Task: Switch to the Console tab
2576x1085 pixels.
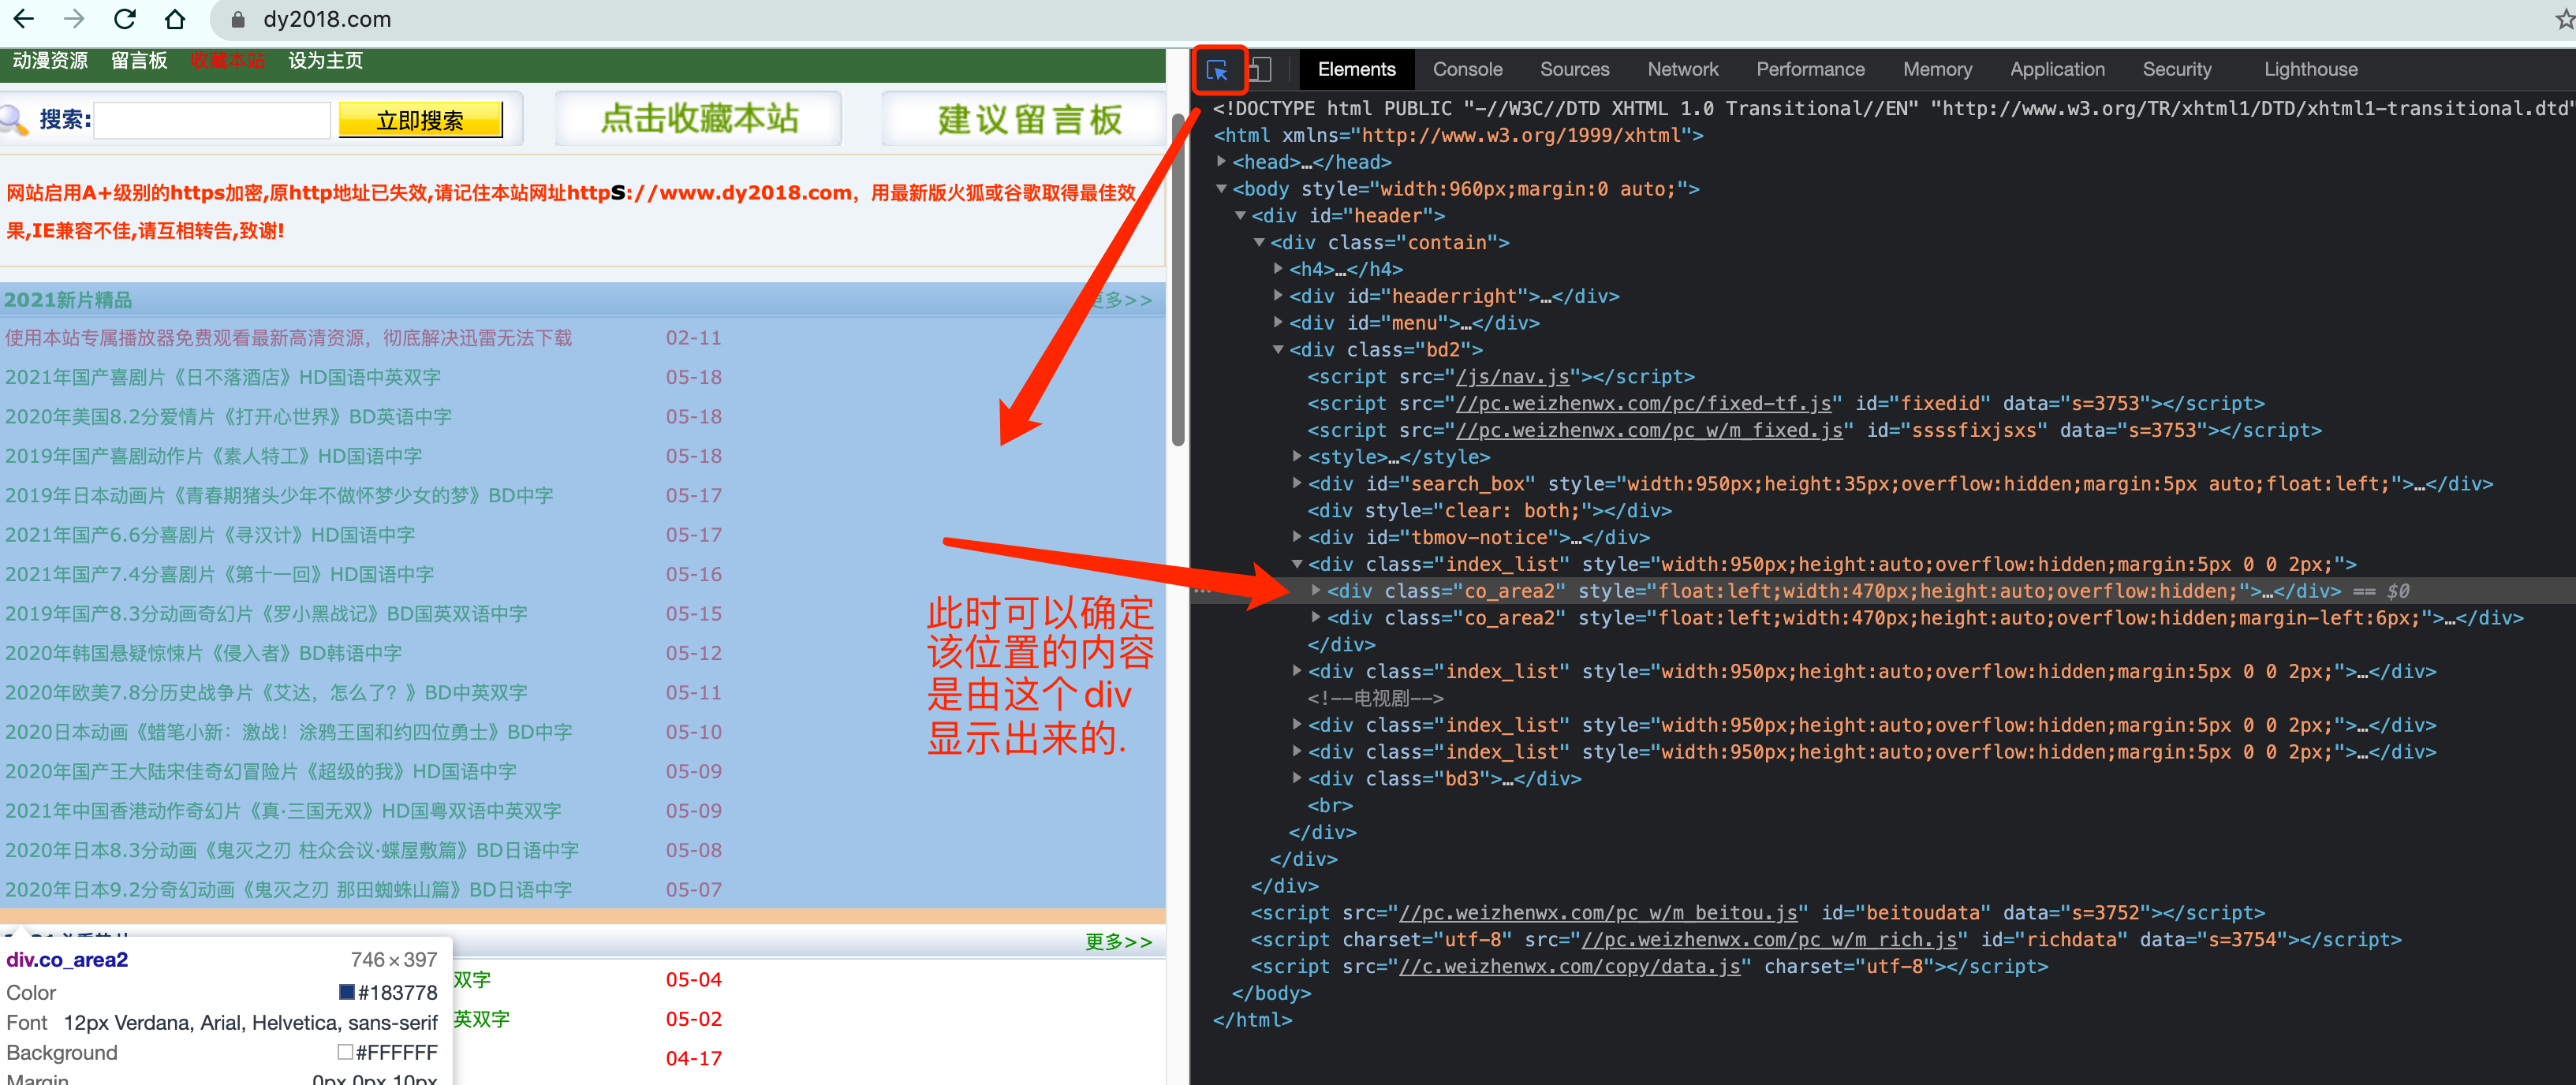Action: pos(1467,70)
